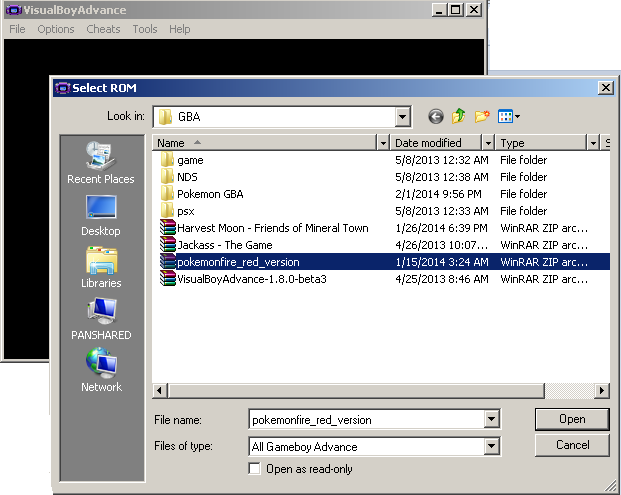Select the Pokemon GBA folder icon

pos(167,194)
